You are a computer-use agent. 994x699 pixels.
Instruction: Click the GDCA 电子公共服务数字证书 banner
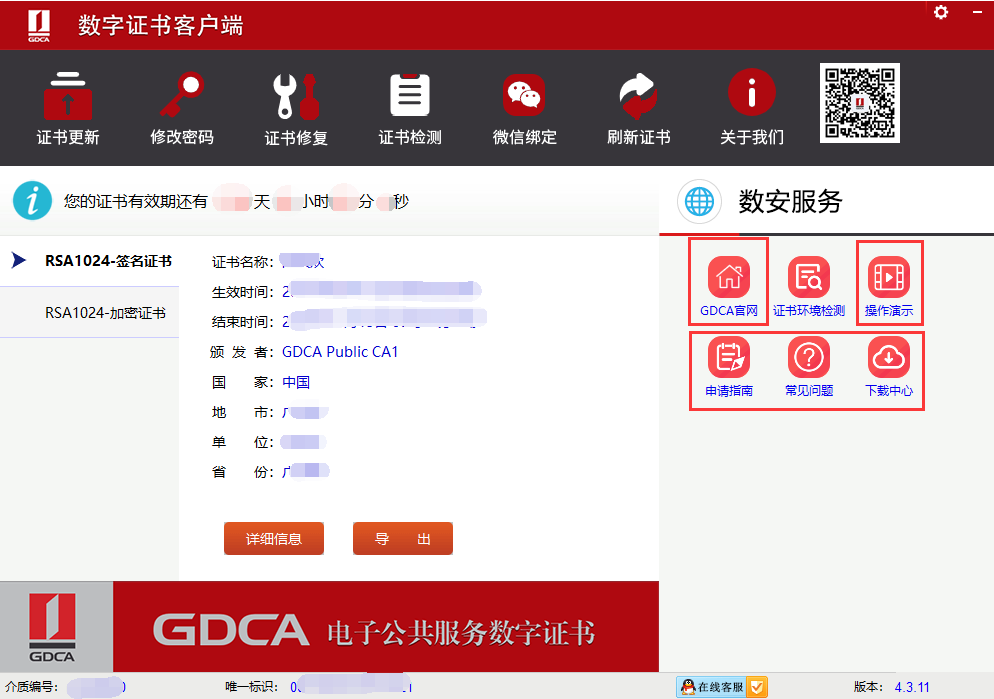click(x=385, y=627)
